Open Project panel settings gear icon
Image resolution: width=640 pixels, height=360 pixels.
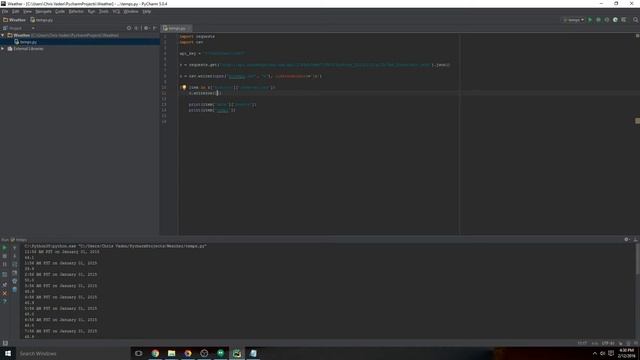coord(146,28)
